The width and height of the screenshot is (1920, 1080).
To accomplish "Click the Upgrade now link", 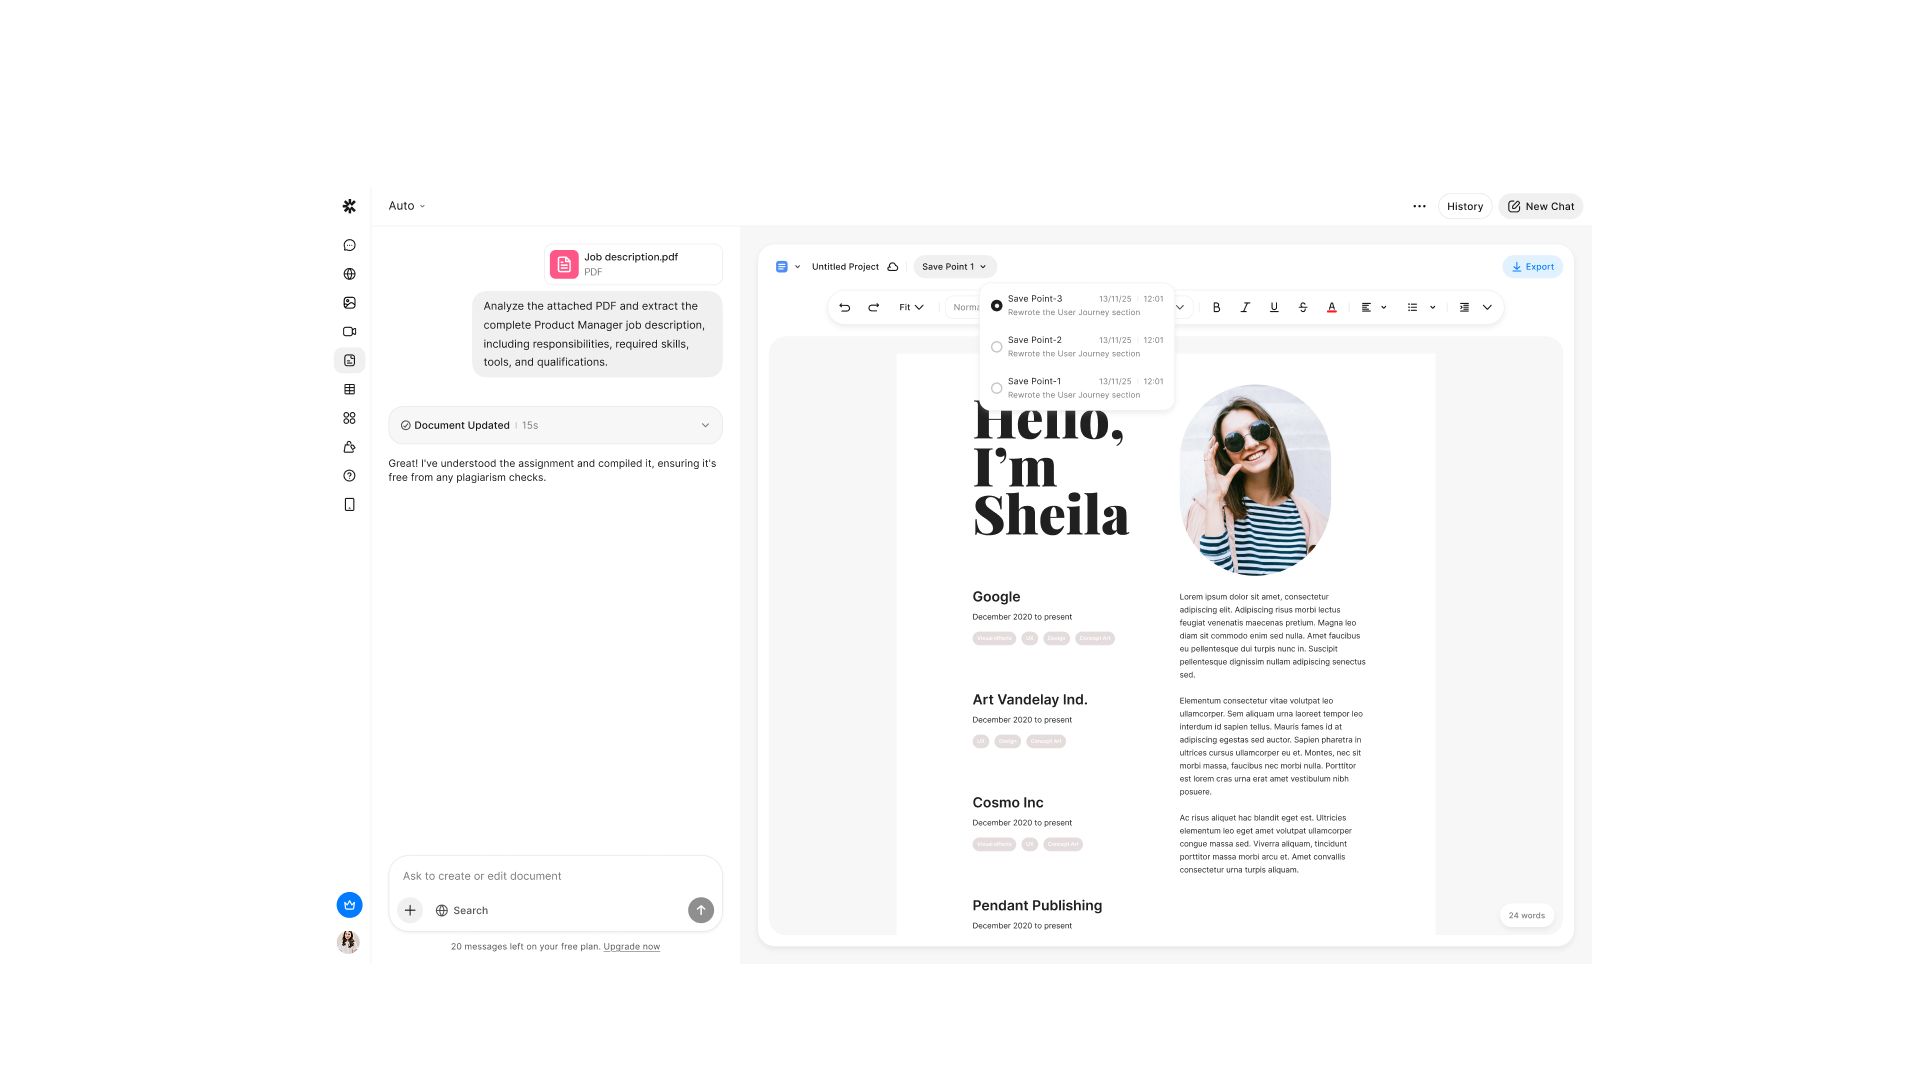I will click(x=631, y=946).
